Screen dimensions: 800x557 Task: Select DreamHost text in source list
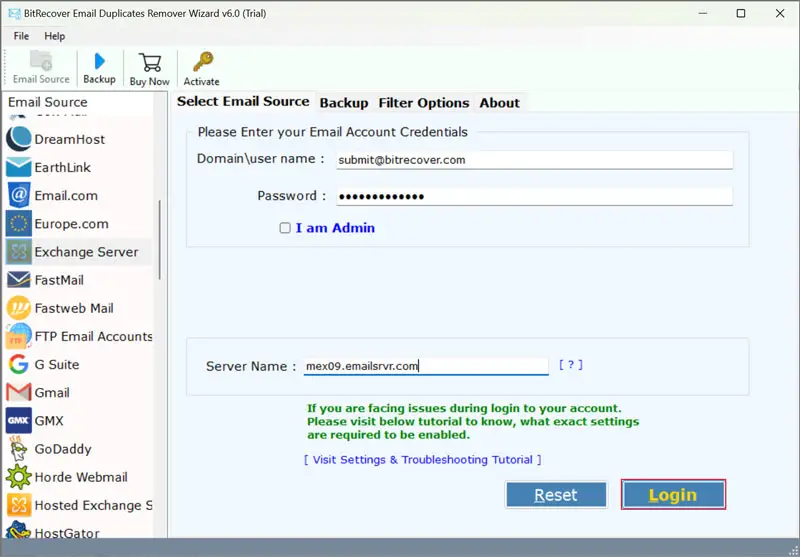tap(70, 139)
